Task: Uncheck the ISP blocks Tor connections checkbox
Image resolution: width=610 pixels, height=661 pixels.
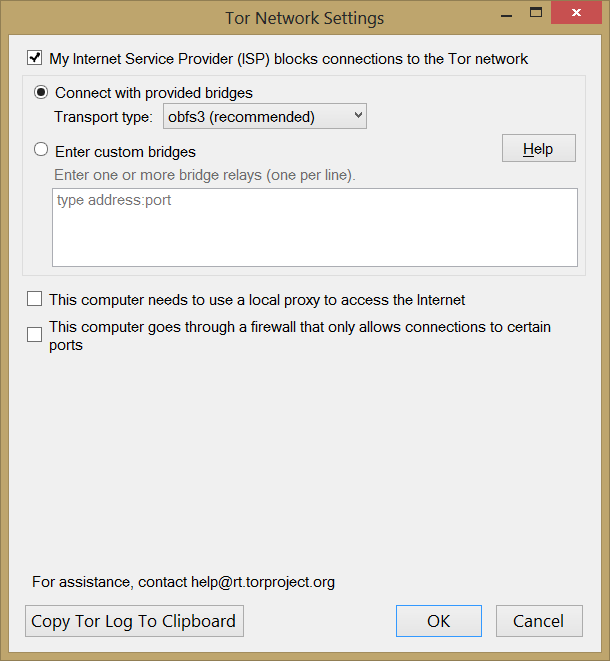Action: click(x=35, y=59)
